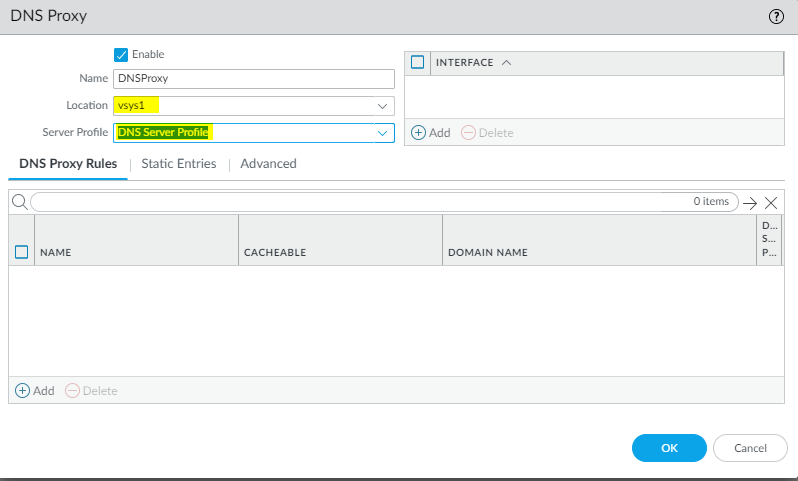Uncheck the Enable checkbox
This screenshot has width=798, height=481.
121,54
